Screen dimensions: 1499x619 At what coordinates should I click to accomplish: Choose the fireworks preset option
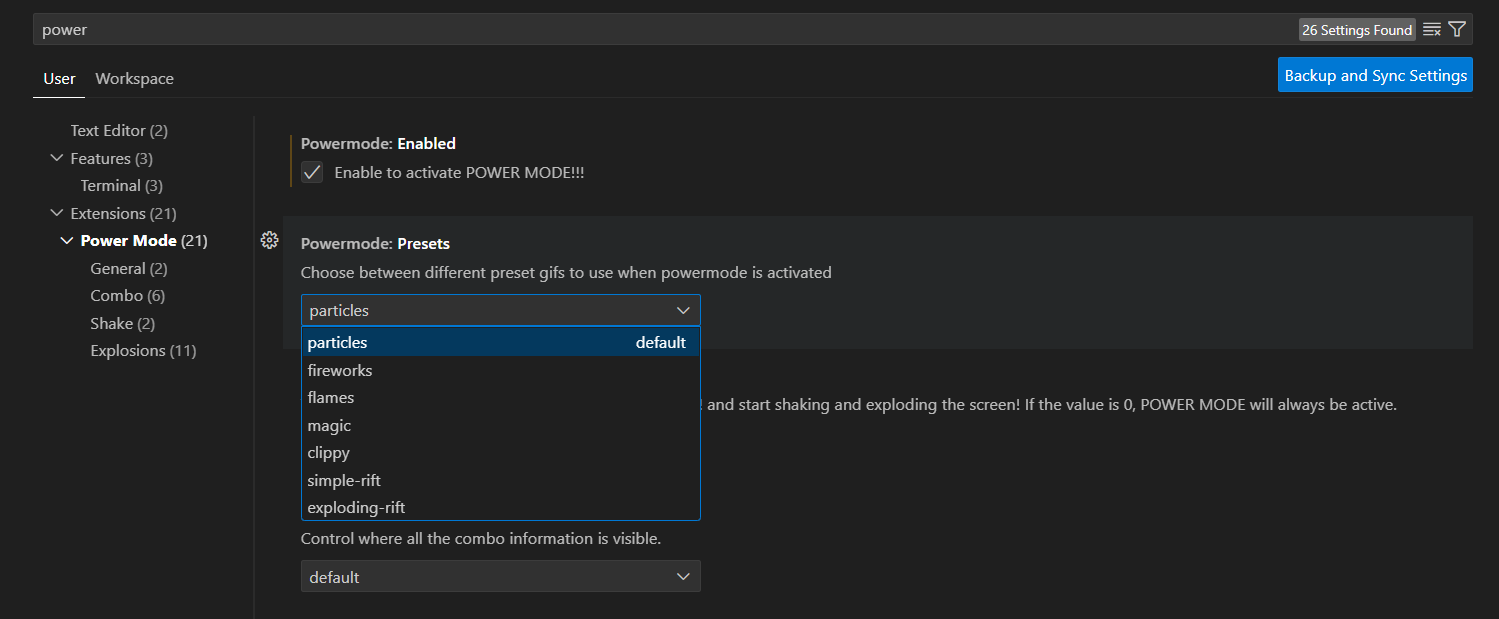point(340,370)
